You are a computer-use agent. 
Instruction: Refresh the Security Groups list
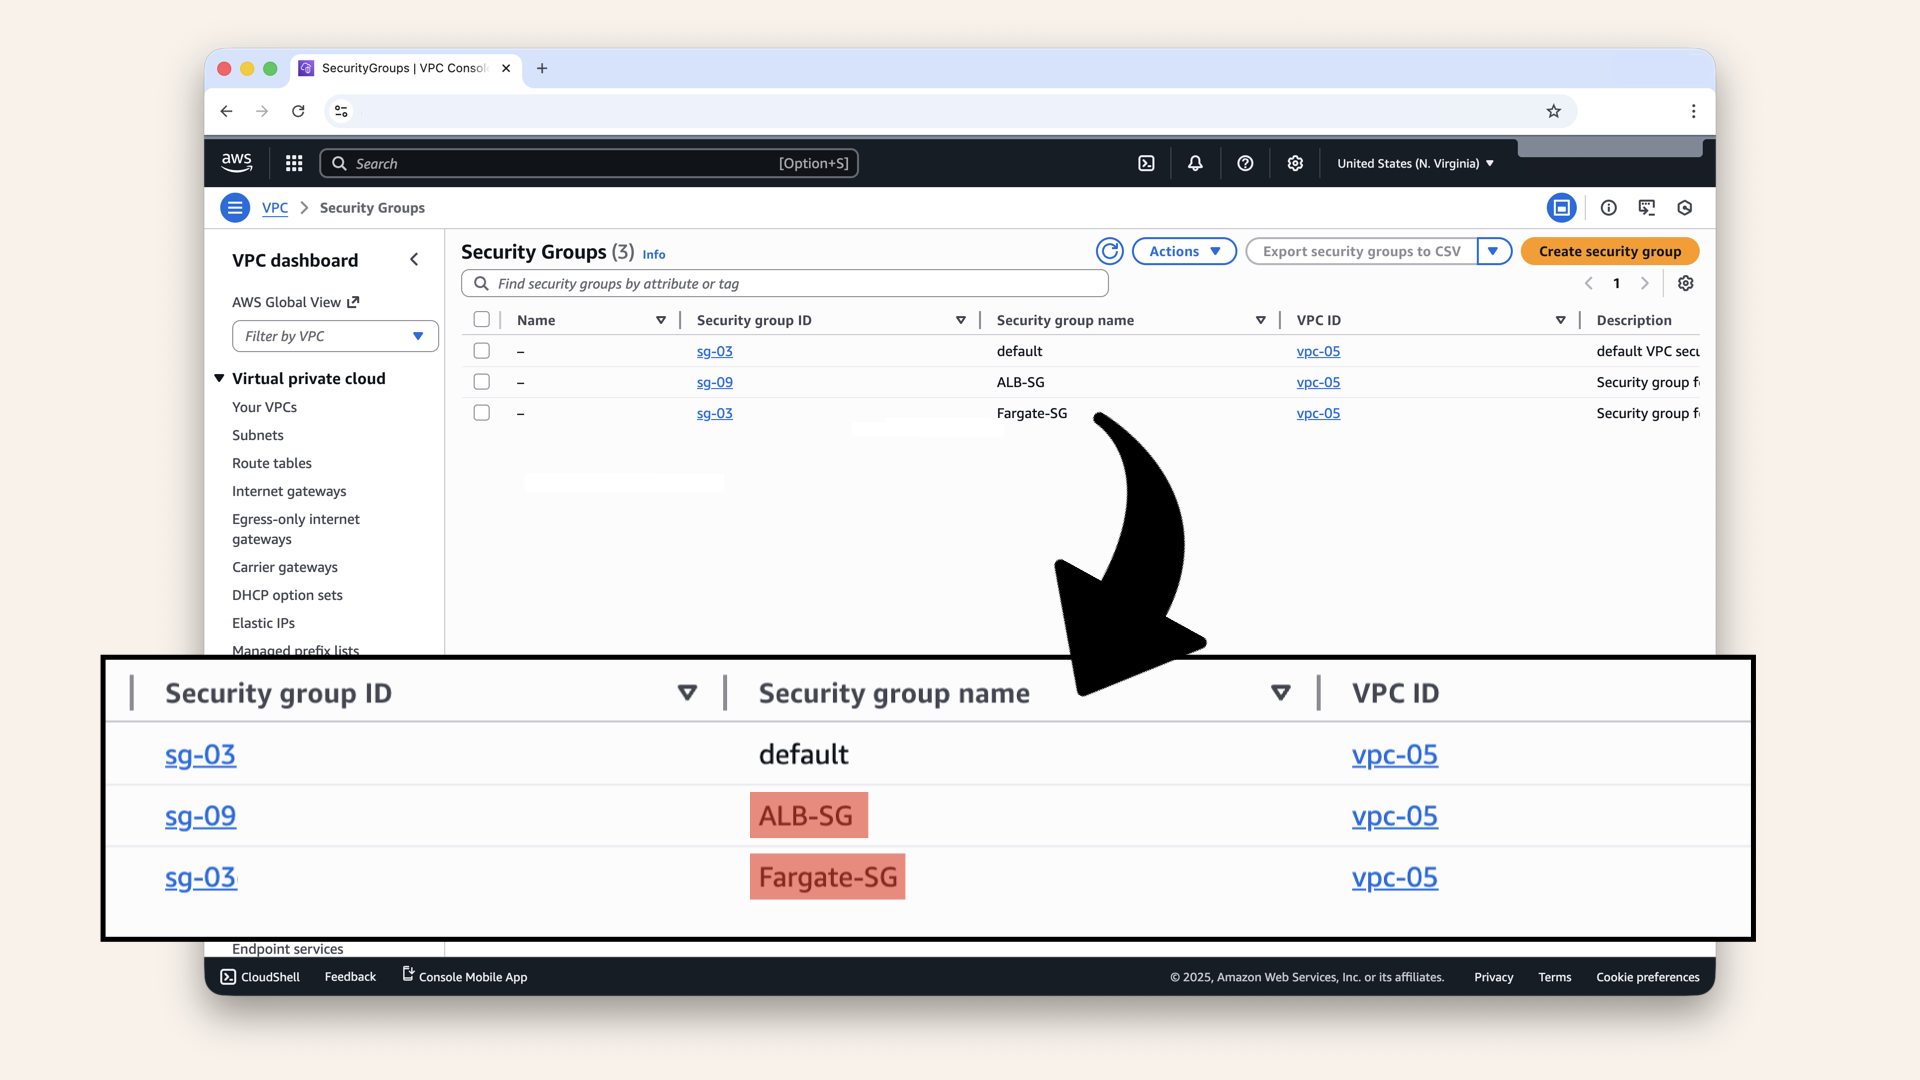[x=1110, y=251]
